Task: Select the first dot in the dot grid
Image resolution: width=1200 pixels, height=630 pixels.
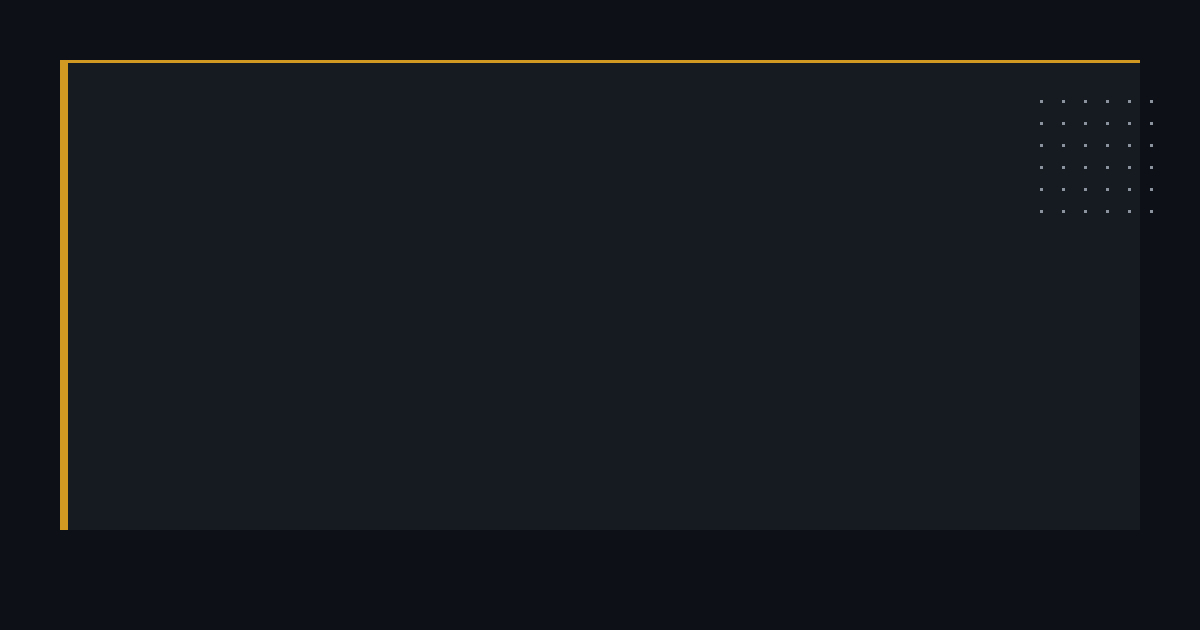Action: click(x=1041, y=101)
